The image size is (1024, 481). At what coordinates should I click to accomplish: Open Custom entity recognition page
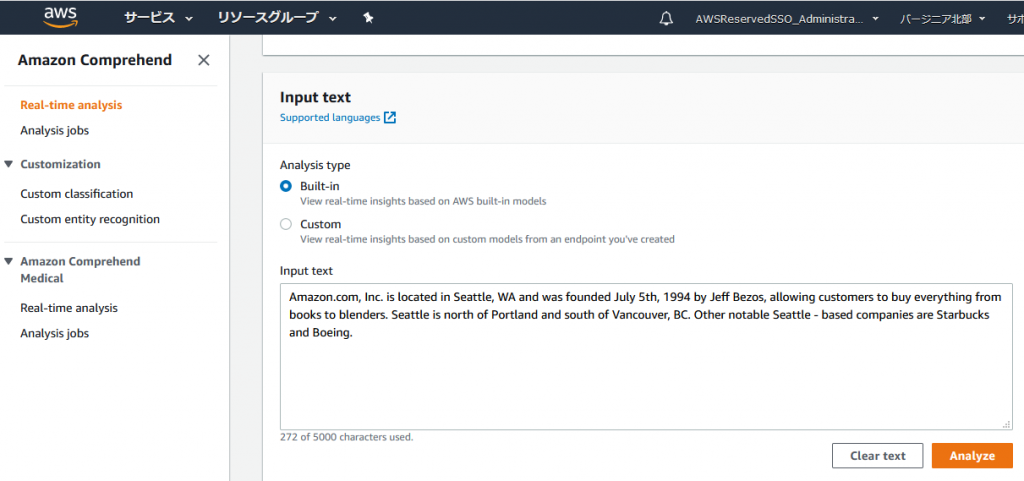(90, 219)
